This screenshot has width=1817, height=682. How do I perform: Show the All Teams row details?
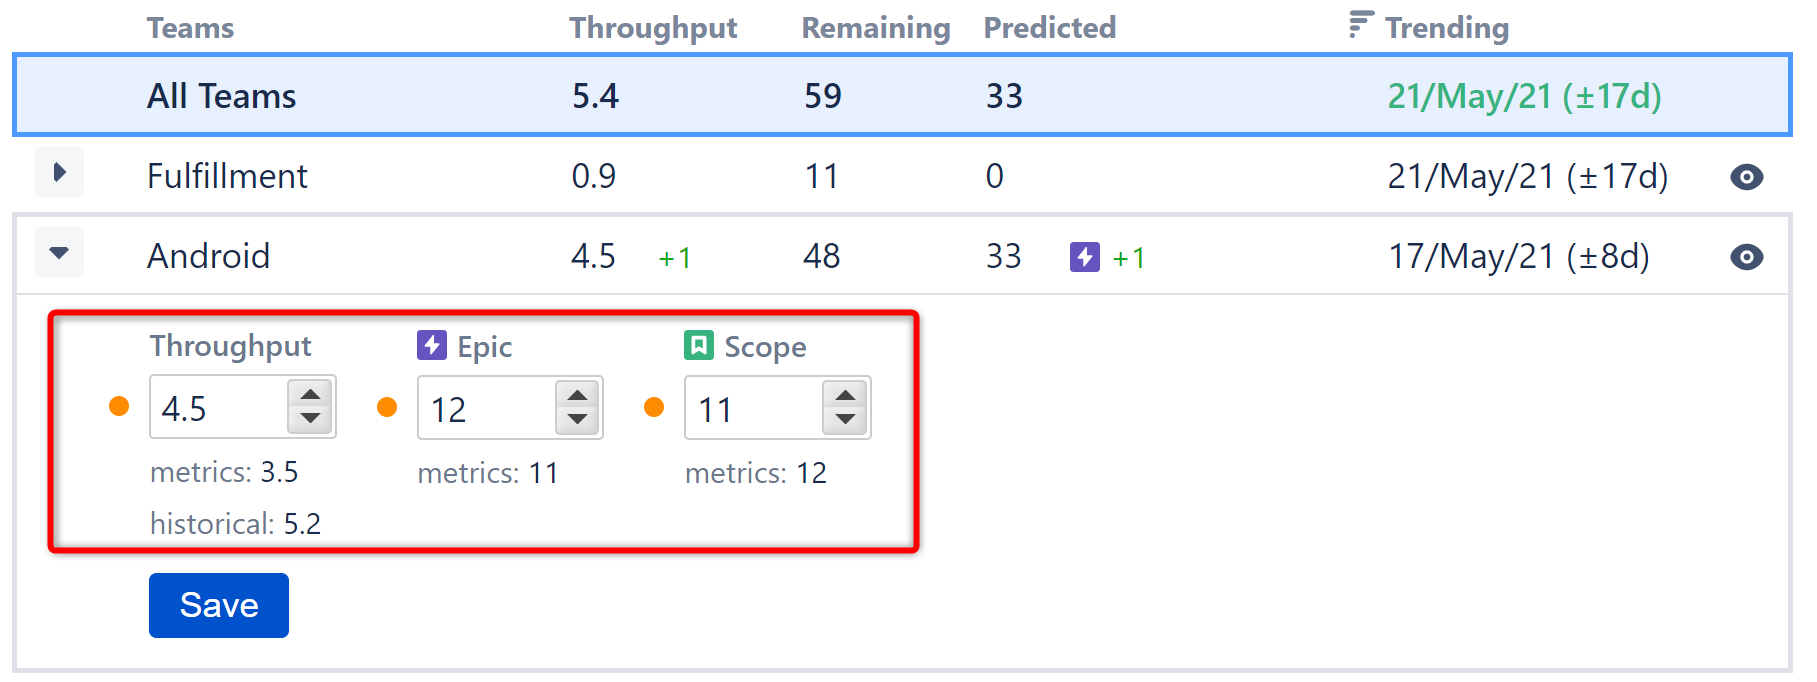click(x=220, y=96)
